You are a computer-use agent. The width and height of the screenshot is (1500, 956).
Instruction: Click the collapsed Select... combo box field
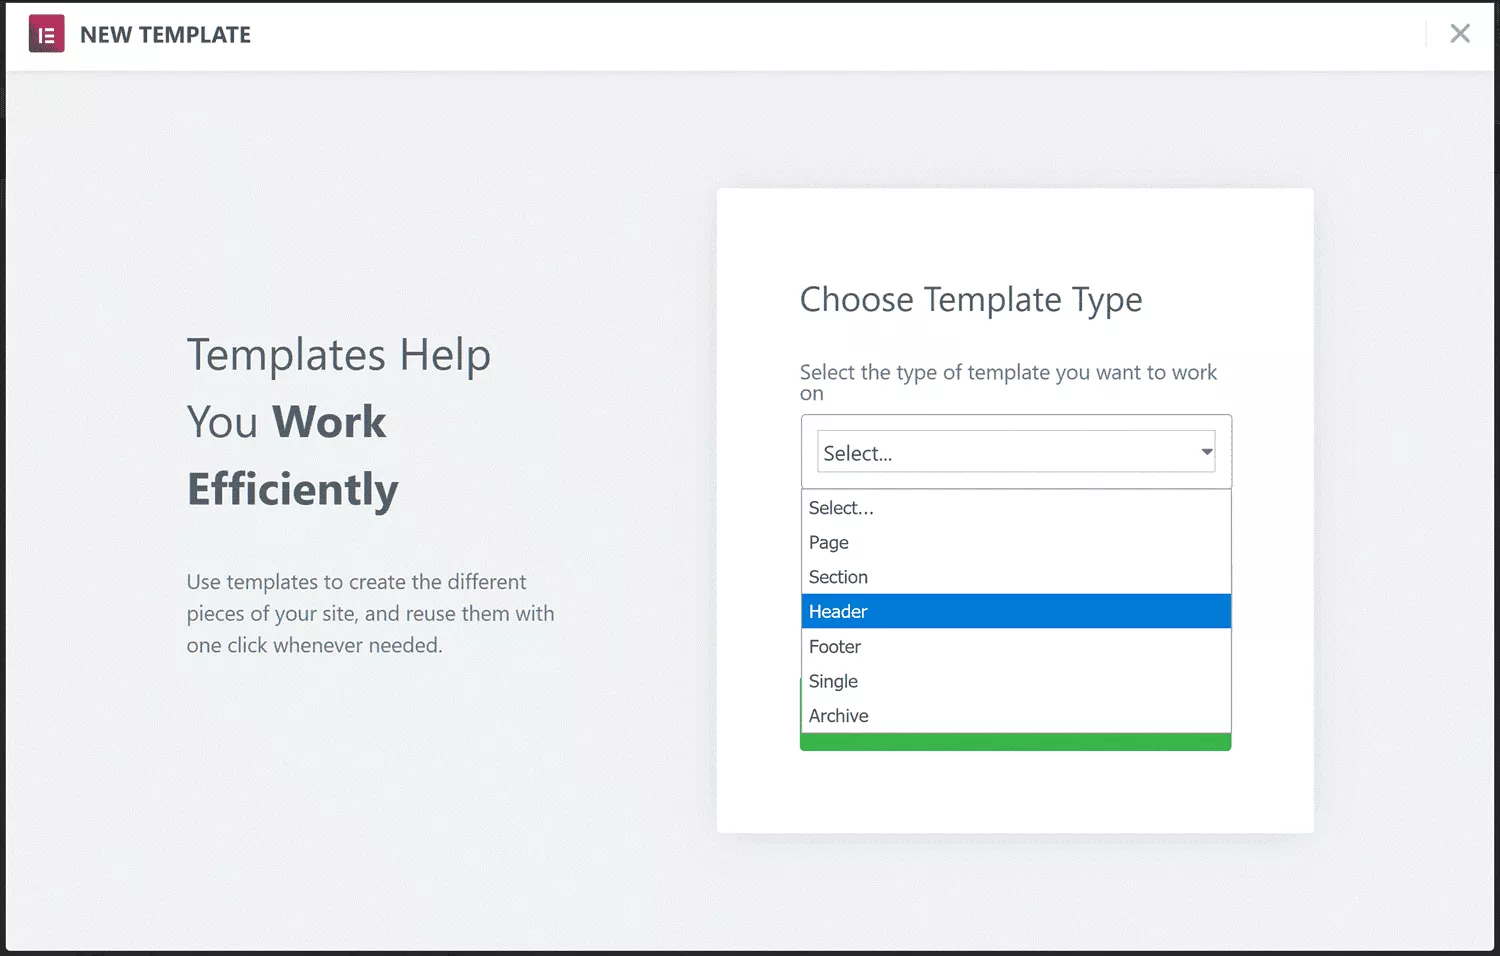[1000, 453]
